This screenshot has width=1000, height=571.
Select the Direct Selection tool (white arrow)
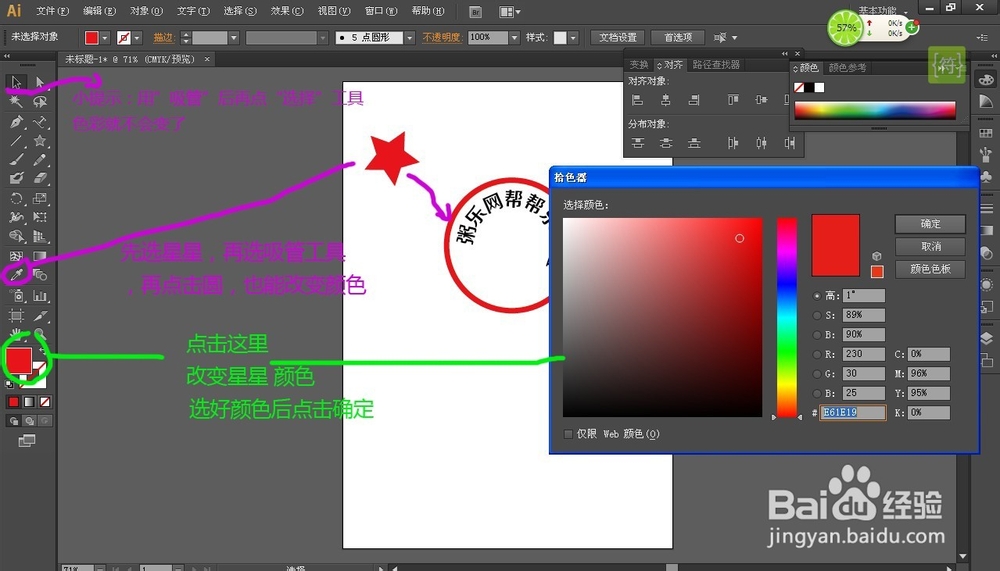[40, 82]
